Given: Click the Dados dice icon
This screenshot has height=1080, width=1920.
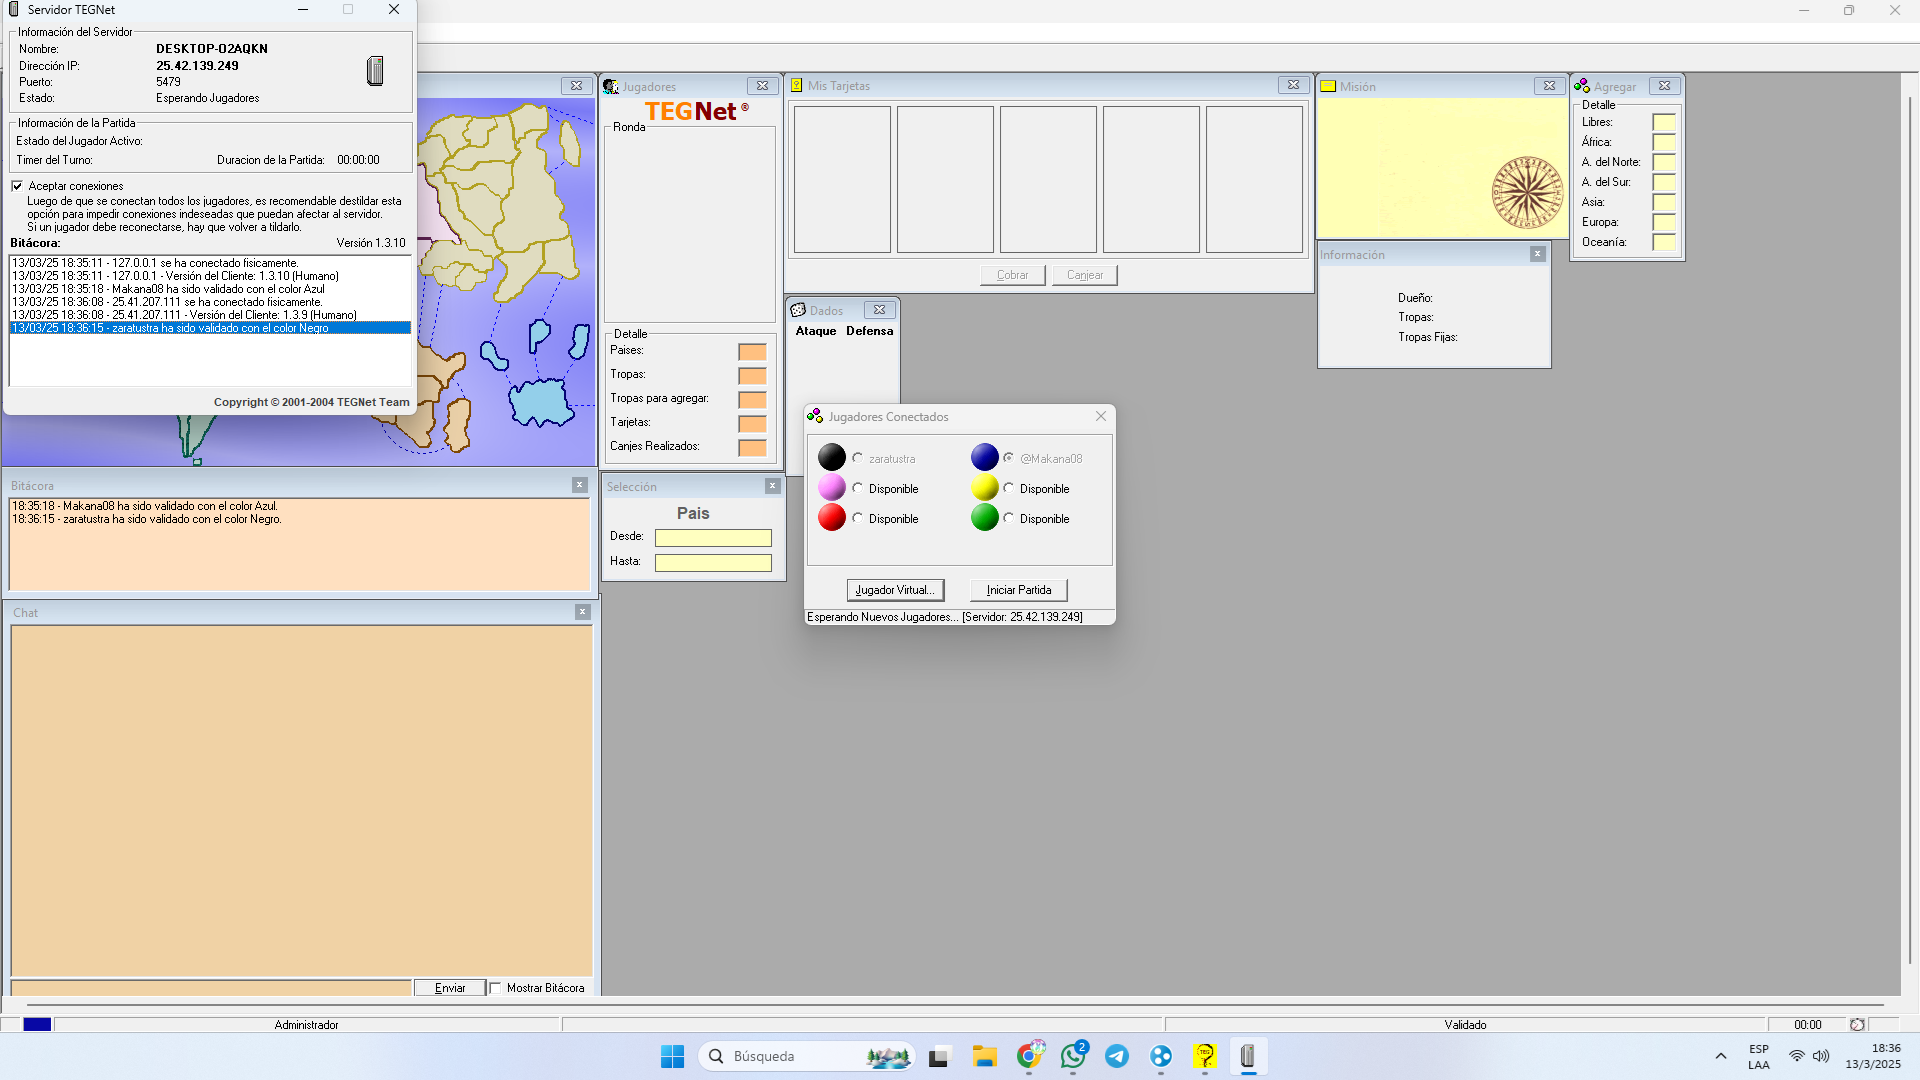Looking at the screenshot, I should 798,310.
